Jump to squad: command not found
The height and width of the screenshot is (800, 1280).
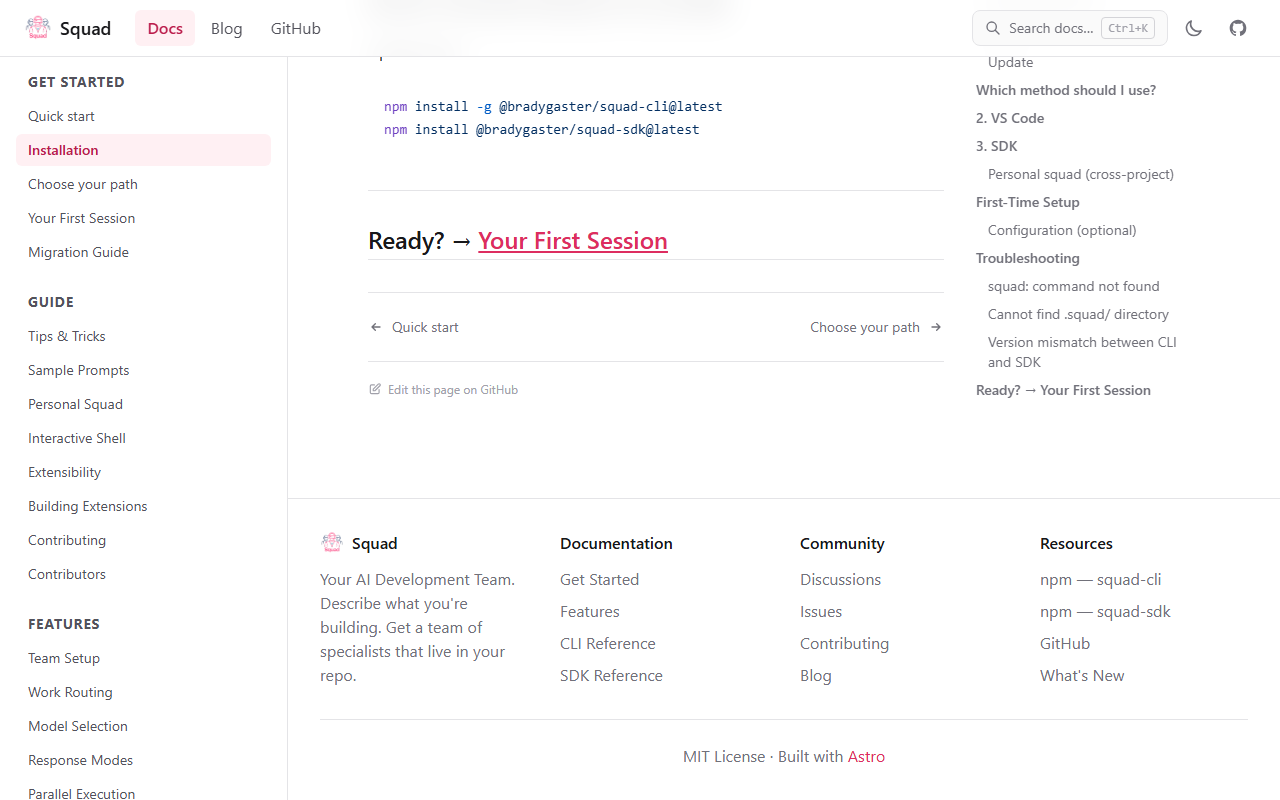pos(1074,286)
